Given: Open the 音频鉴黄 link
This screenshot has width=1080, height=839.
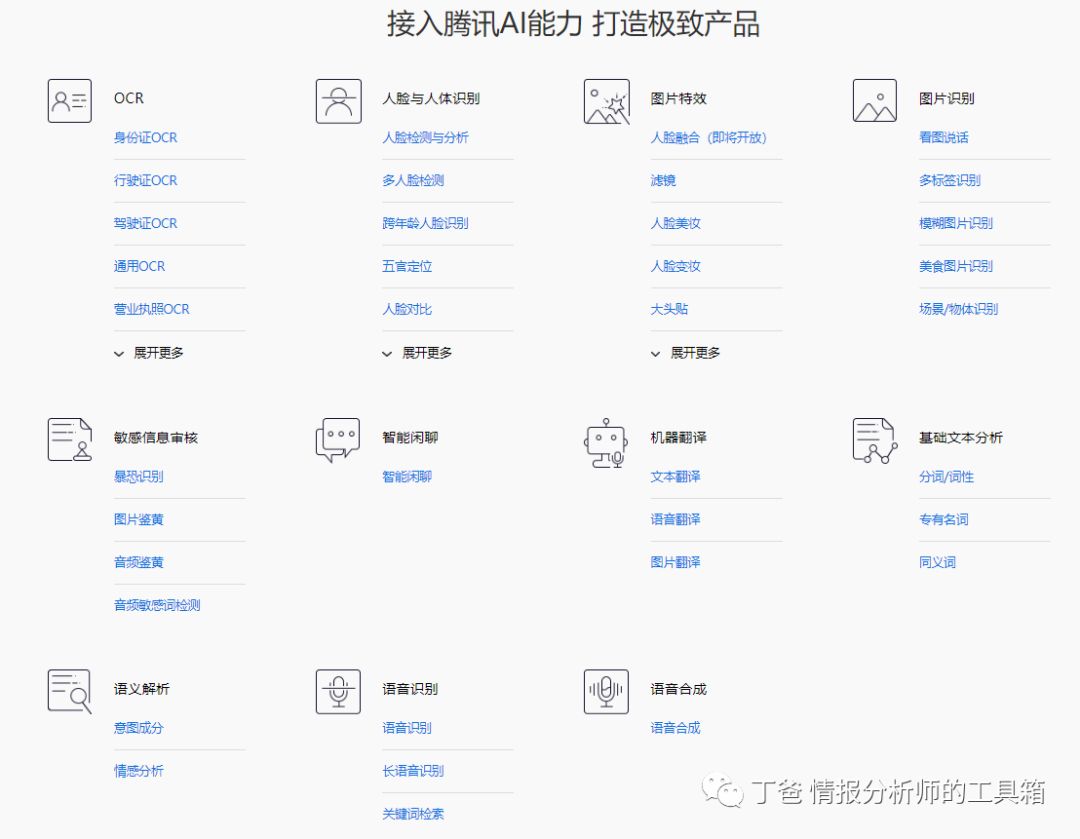Looking at the screenshot, I should coord(138,562).
